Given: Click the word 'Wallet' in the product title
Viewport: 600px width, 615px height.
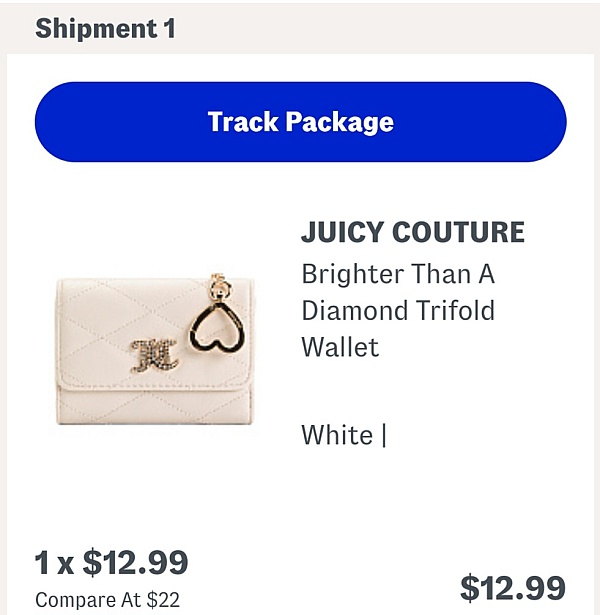Looking at the screenshot, I should pos(340,347).
